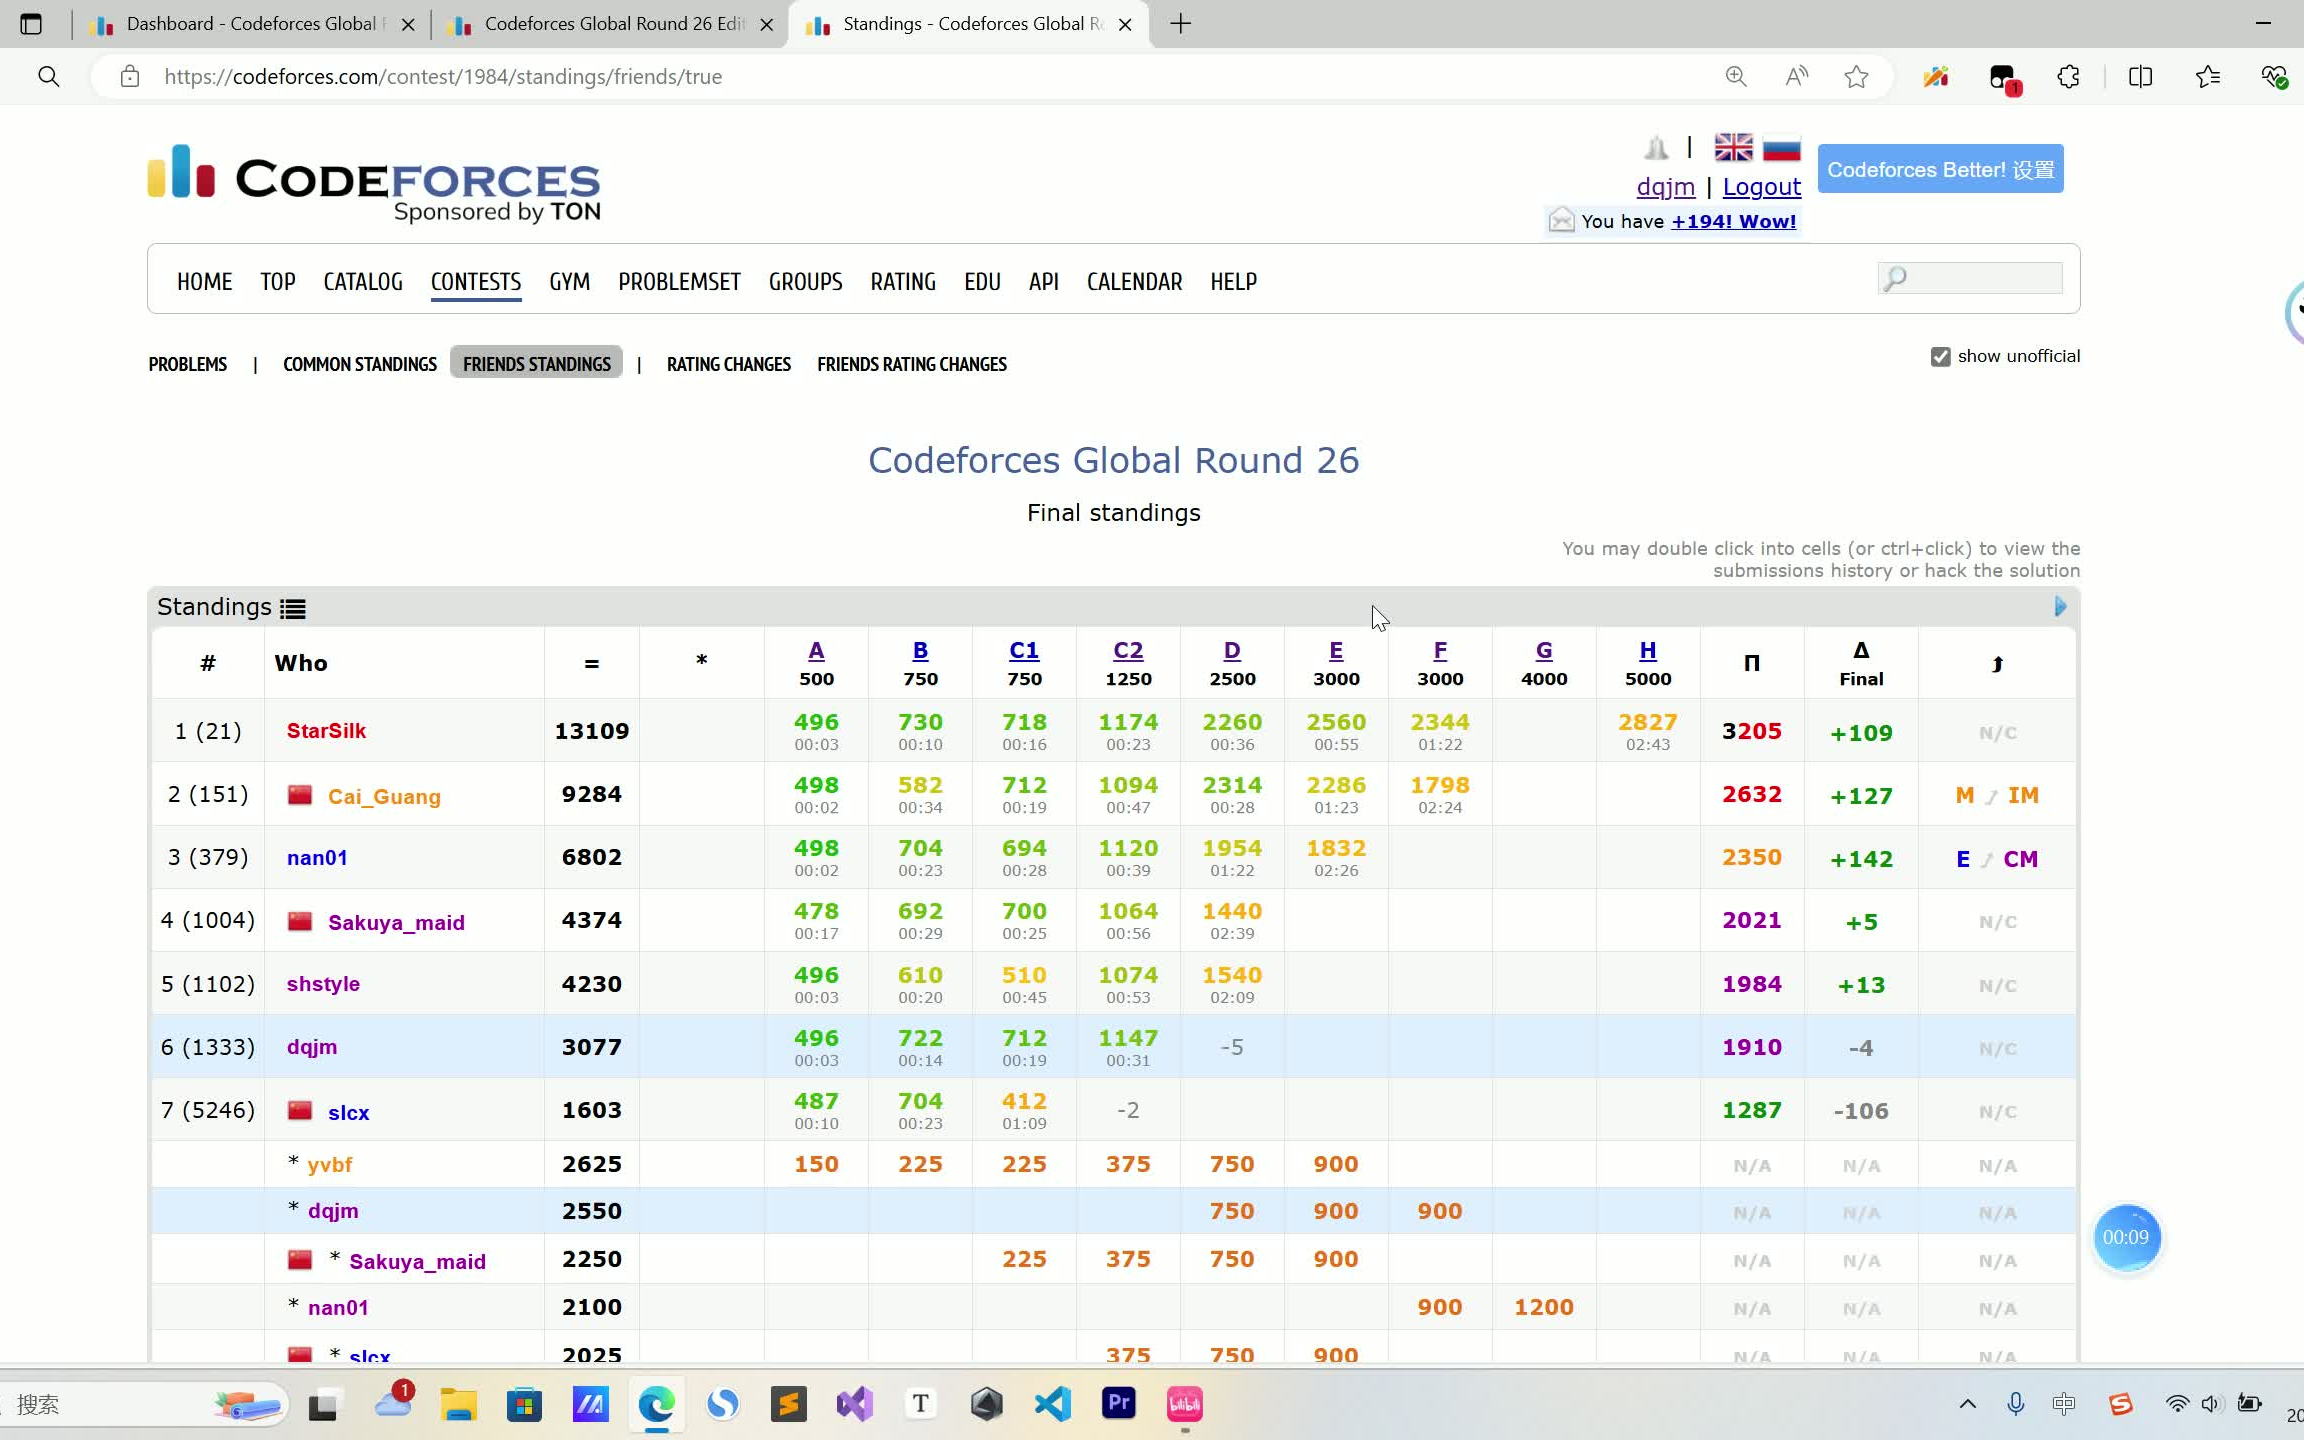Open the notification bell icon
The height and width of the screenshot is (1440, 2304).
[x=1657, y=146]
